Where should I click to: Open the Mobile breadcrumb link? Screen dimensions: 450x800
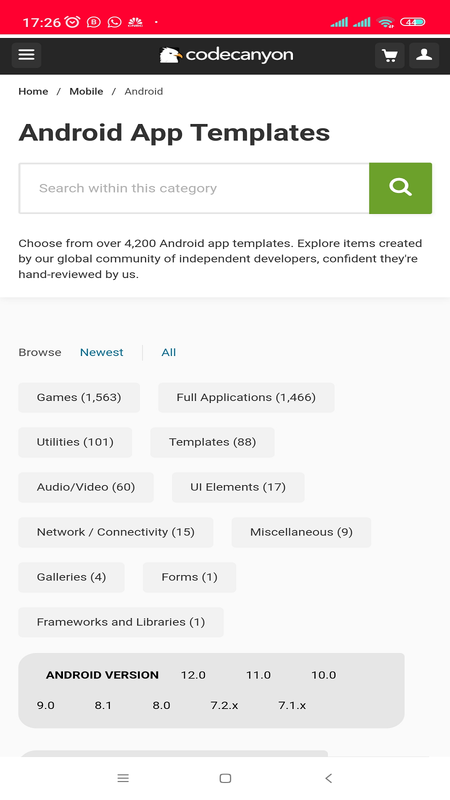pos(86,91)
